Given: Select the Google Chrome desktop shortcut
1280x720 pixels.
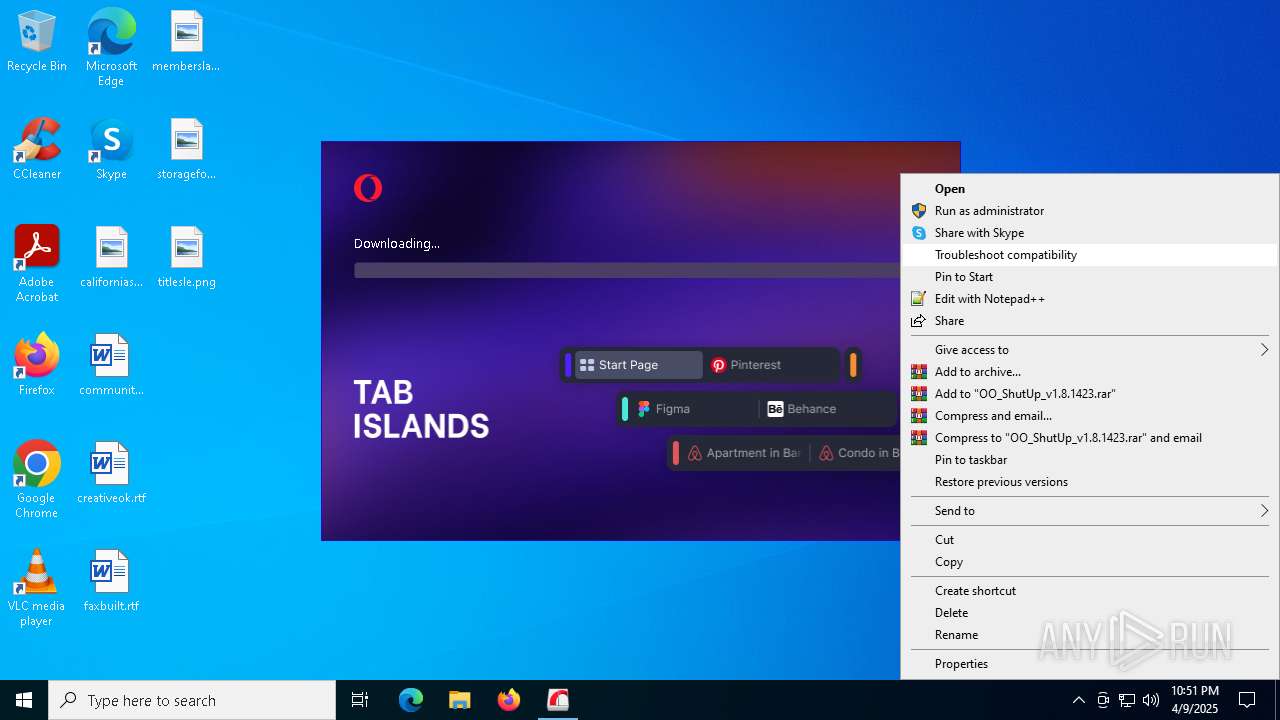Looking at the screenshot, I should (37, 480).
